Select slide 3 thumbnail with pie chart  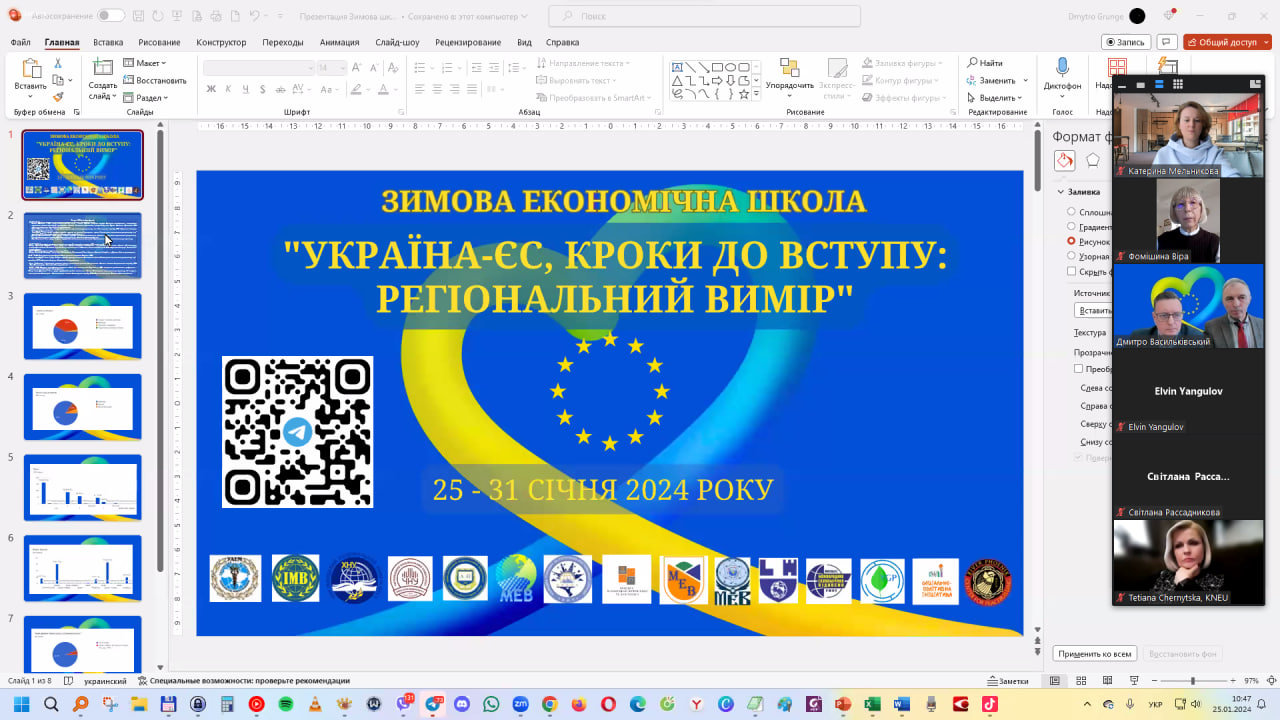[83, 326]
